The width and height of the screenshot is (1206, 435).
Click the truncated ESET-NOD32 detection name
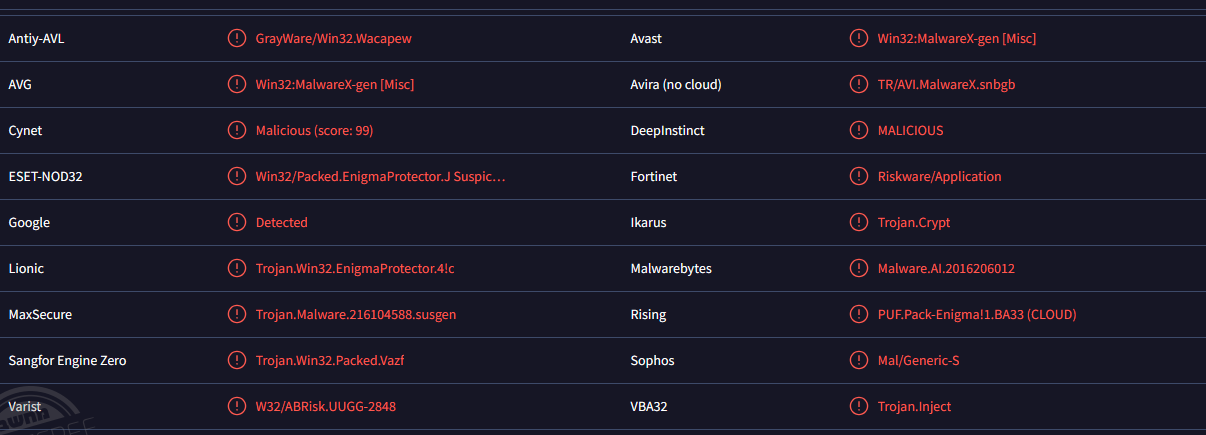click(380, 177)
